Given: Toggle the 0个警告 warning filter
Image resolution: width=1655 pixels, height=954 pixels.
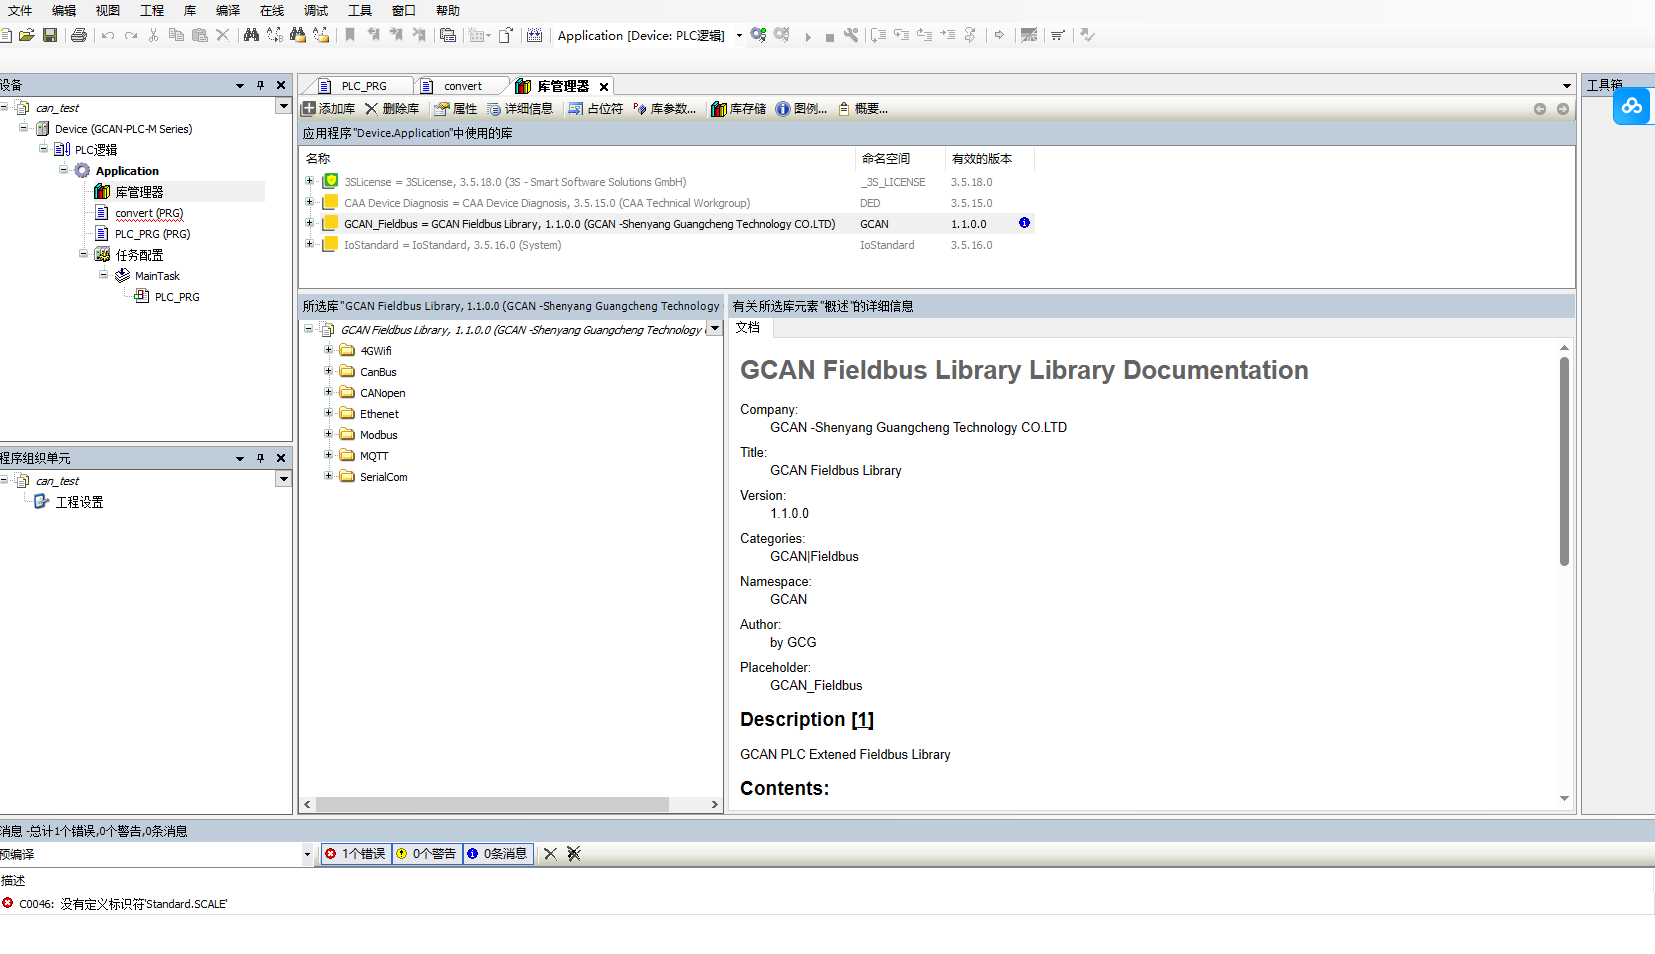Looking at the screenshot, I should (x=427, y=854).
